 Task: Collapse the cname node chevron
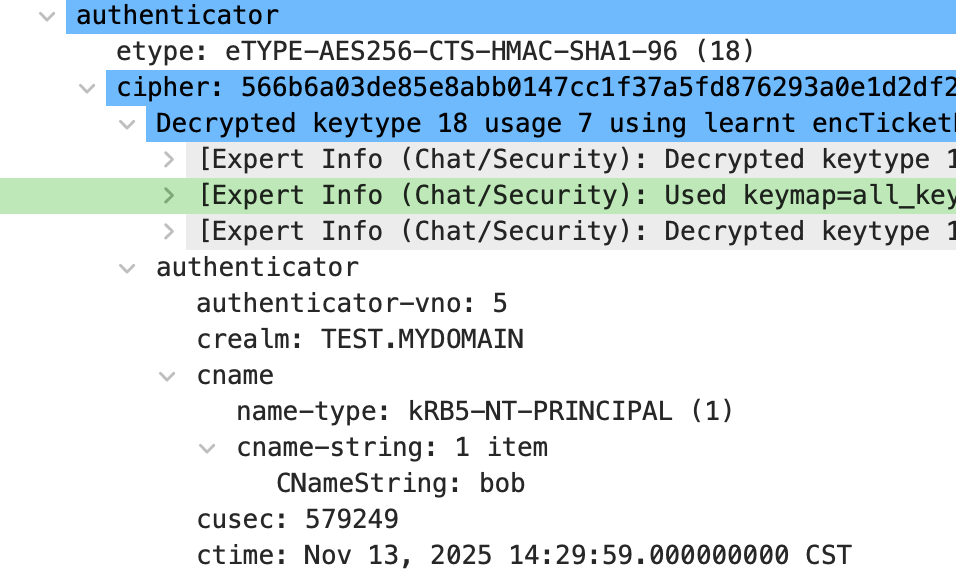[167, 376]
